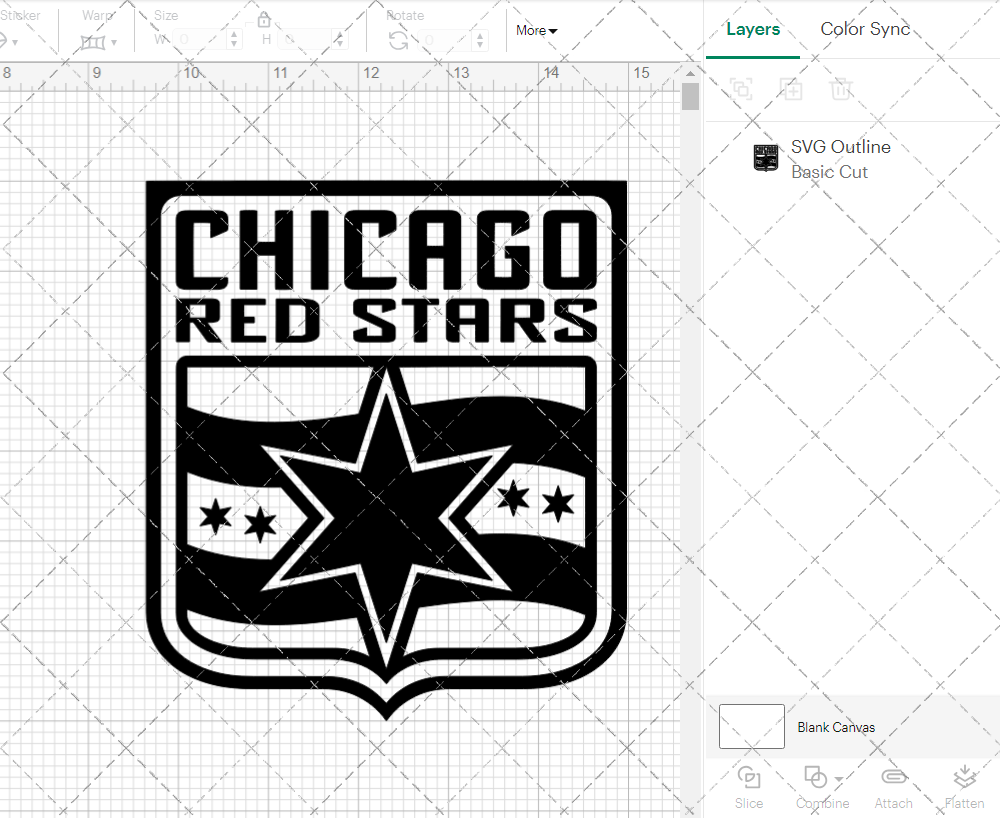Click the SVG Outline layer thumbnail
The width and height of the screenshot is (1000, 818).
coord(764,158)
